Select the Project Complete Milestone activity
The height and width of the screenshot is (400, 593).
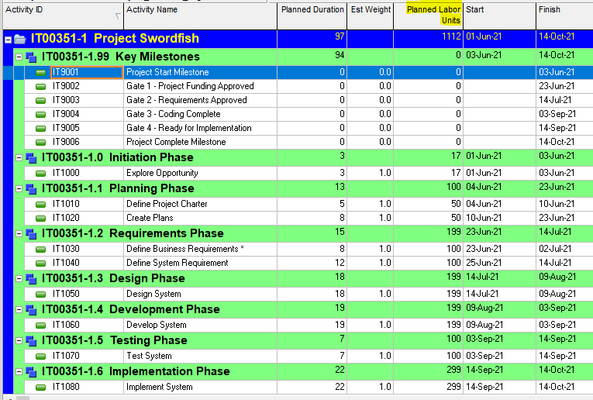point(176,142)
